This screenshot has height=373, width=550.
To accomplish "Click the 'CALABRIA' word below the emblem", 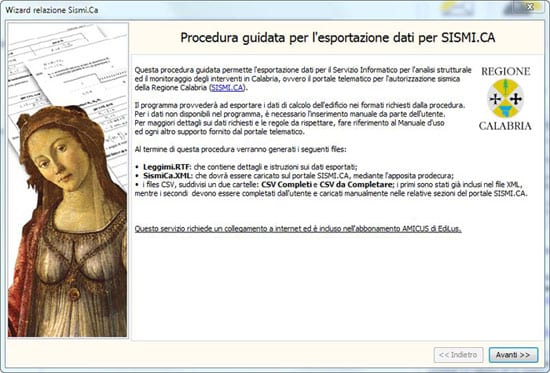I will (x=505, y=126).
